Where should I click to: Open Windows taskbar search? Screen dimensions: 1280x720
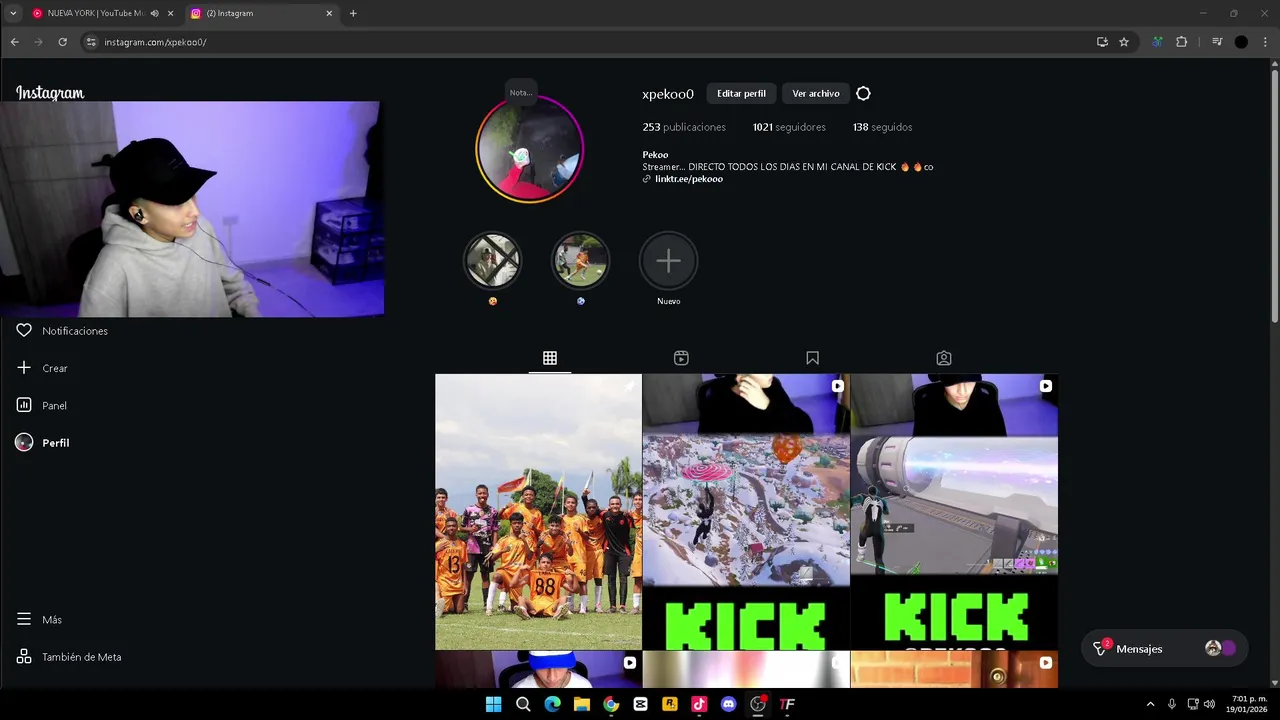[x=523, y=704]
